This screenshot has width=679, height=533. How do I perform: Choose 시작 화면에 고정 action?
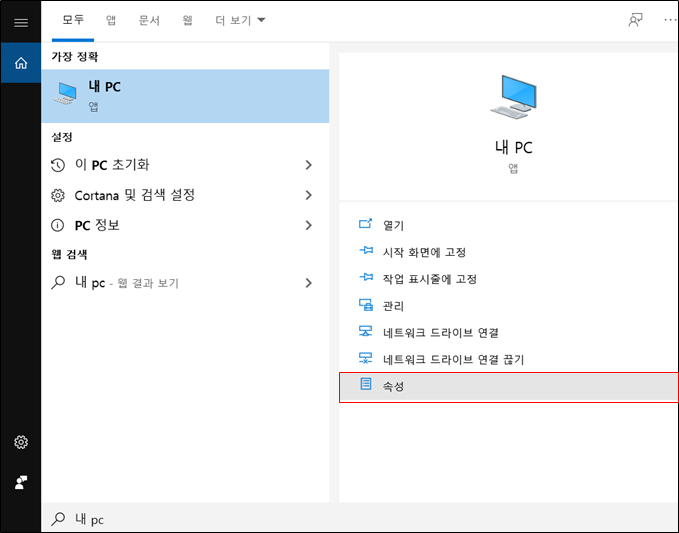click(508, 252)
